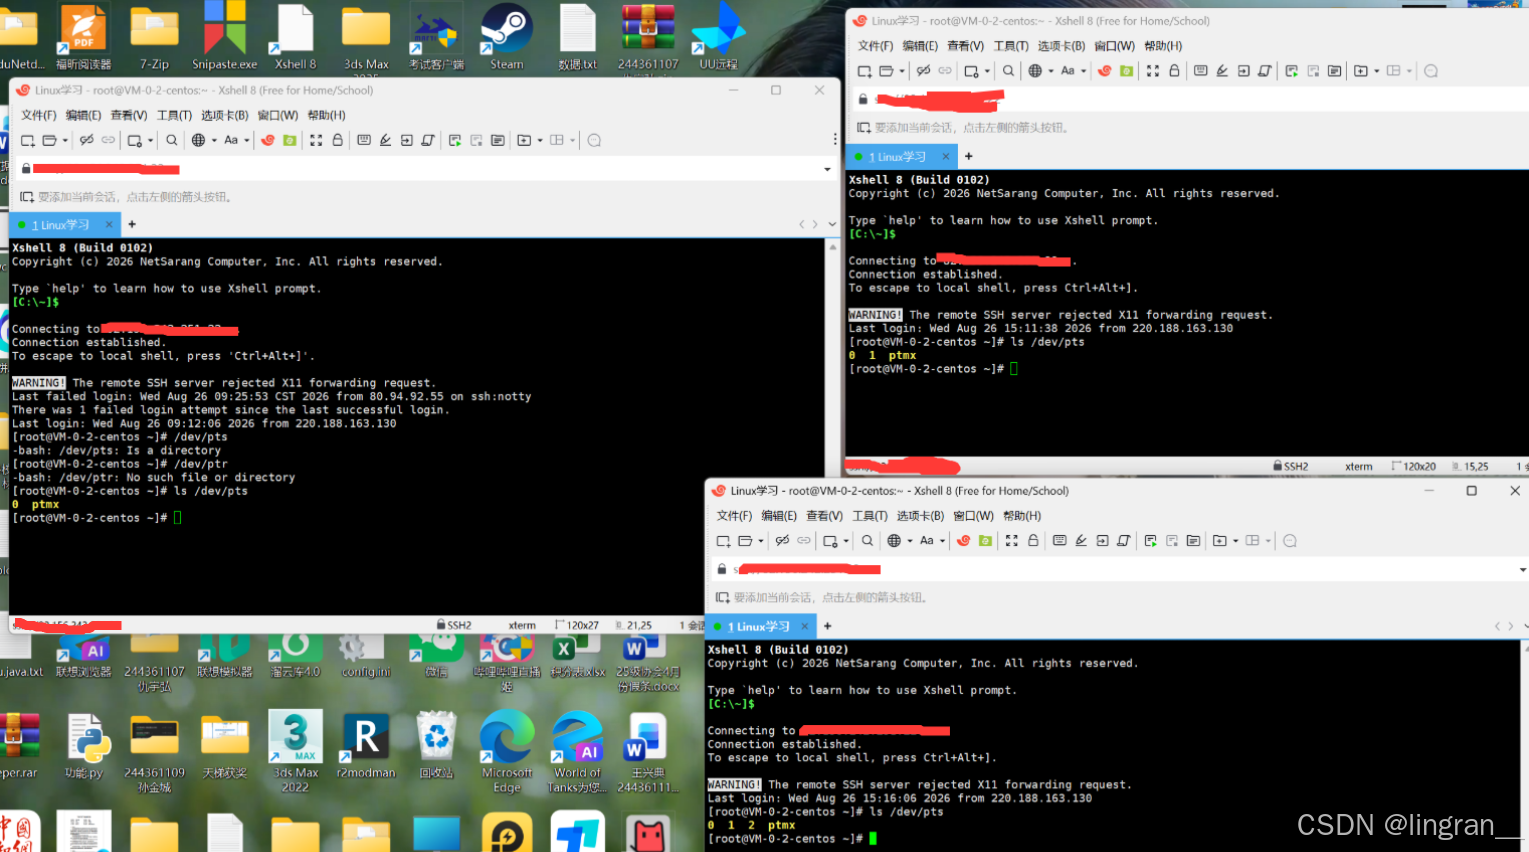Viewport: 1529px width, 852px height.
Task: Click highlight pen icon in left Xshell window
Action: pyautogui.click(x=385, y=140)
